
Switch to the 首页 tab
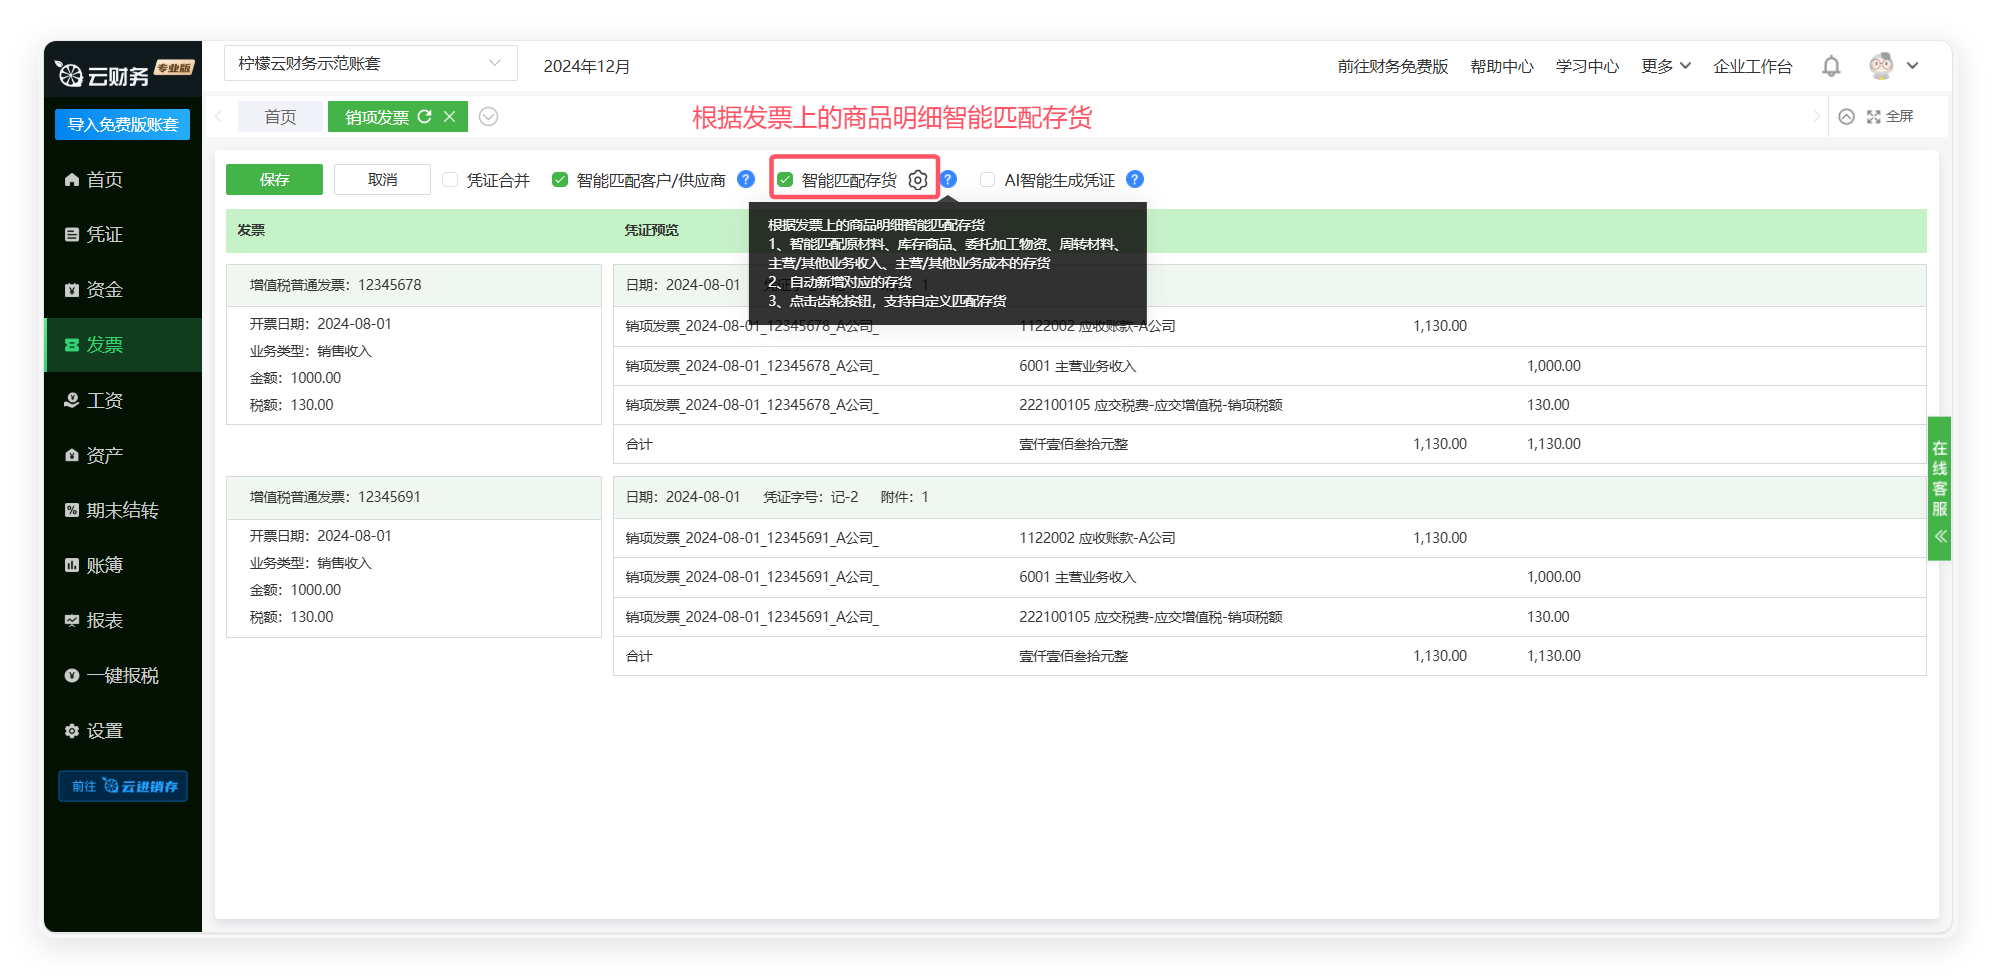(x=280, y=117)
